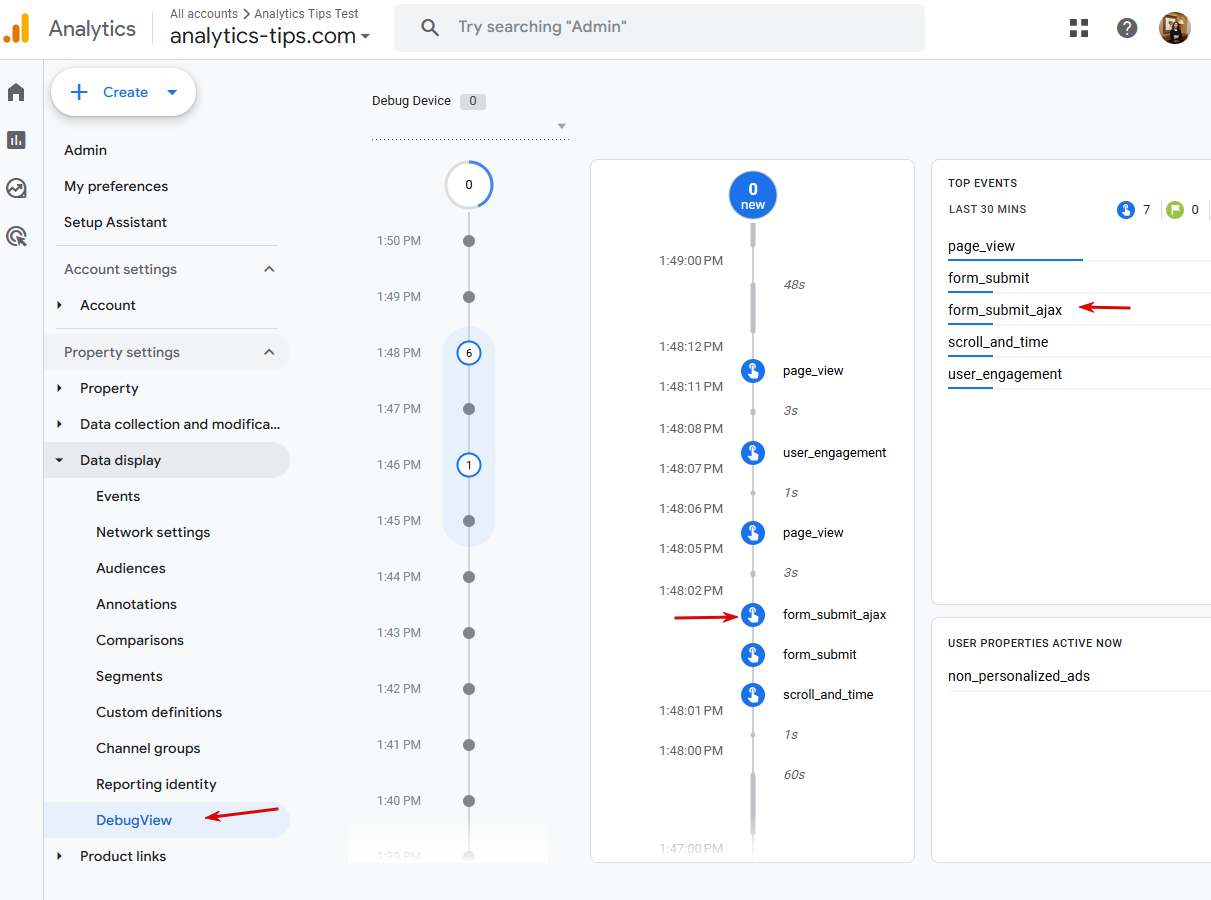
Task: Open the user profile avatar
Action: [x=1175, y=28]
